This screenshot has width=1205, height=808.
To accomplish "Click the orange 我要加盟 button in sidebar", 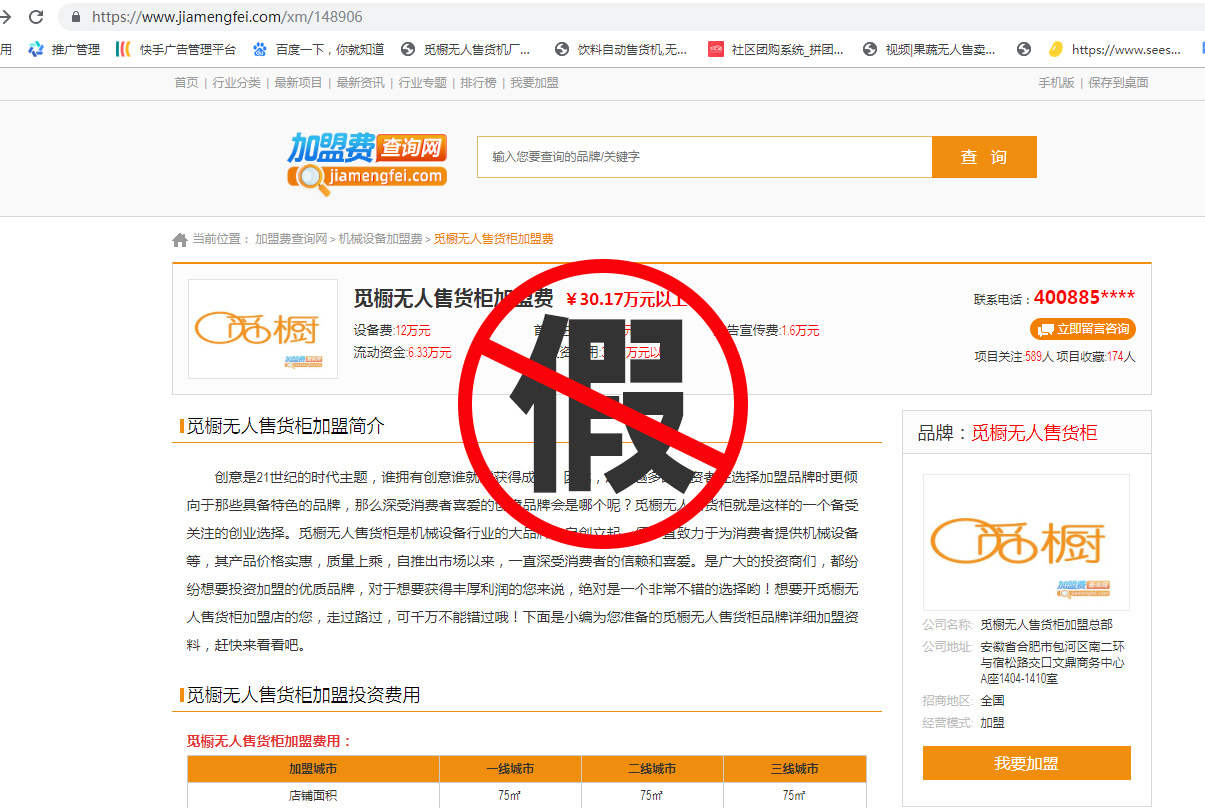I will 1026,763.
